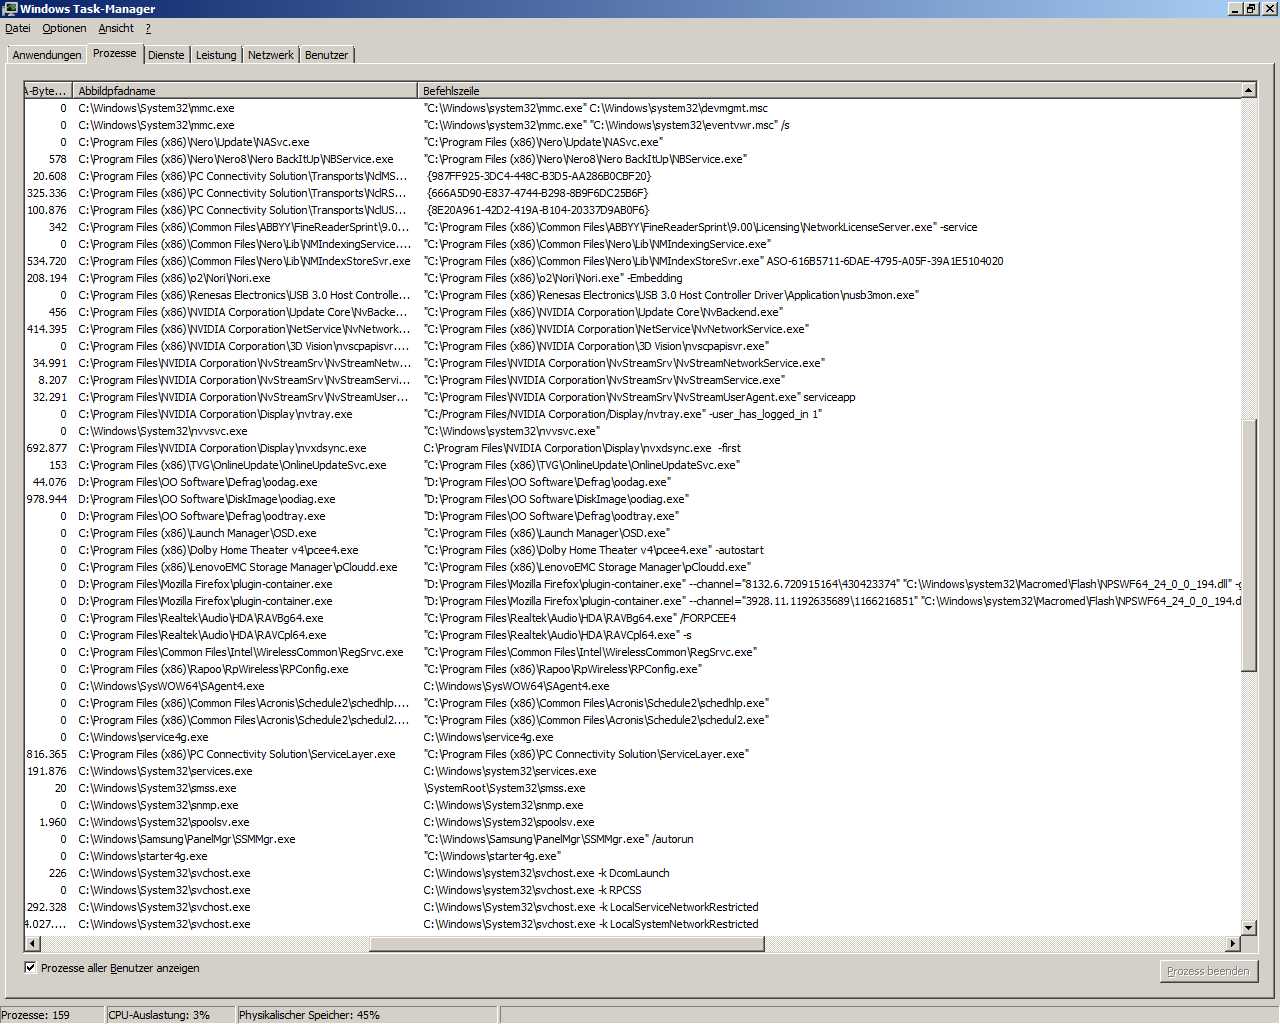Select the snmp.exe path in Abbildpfadname

158,805
